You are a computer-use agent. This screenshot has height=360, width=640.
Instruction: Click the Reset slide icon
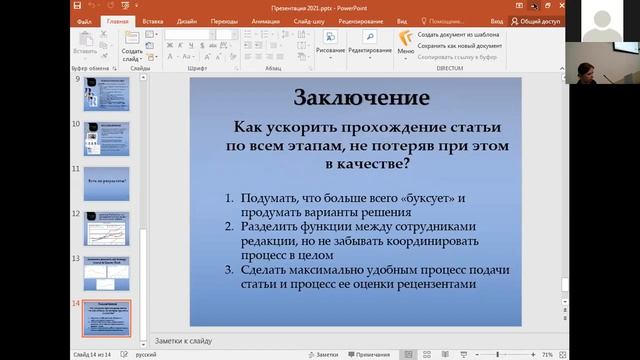click(149, 46)
